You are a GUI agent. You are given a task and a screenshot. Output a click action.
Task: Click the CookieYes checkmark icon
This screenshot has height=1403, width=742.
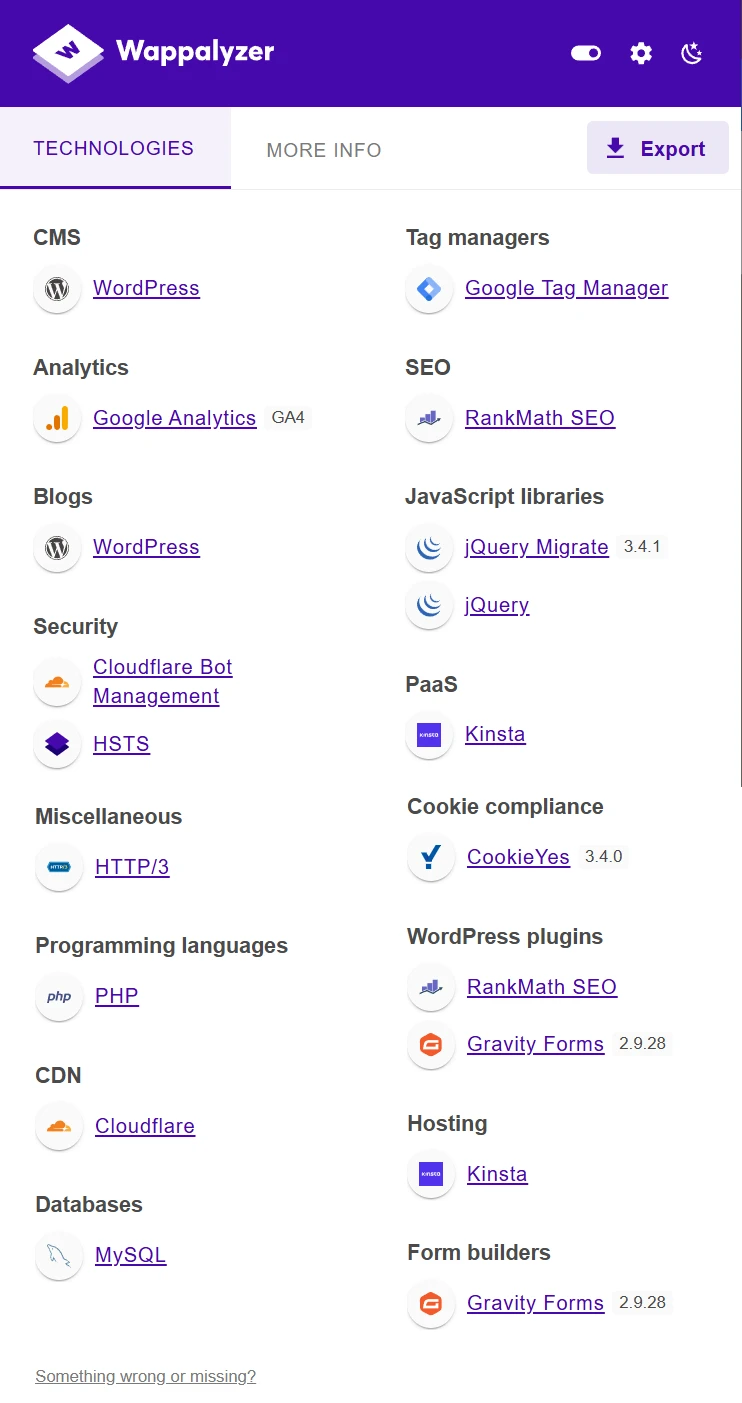coord(431,857)
